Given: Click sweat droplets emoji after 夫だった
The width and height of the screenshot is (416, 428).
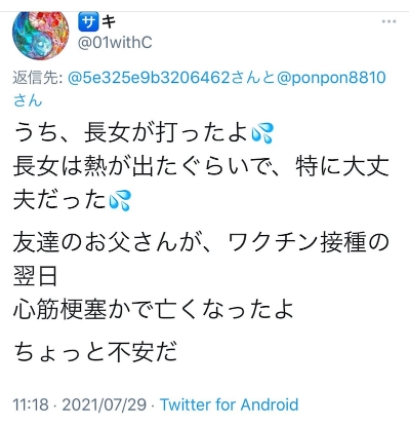Looking at the screenshot, I should pyautogui.click(x=120, y=201).
